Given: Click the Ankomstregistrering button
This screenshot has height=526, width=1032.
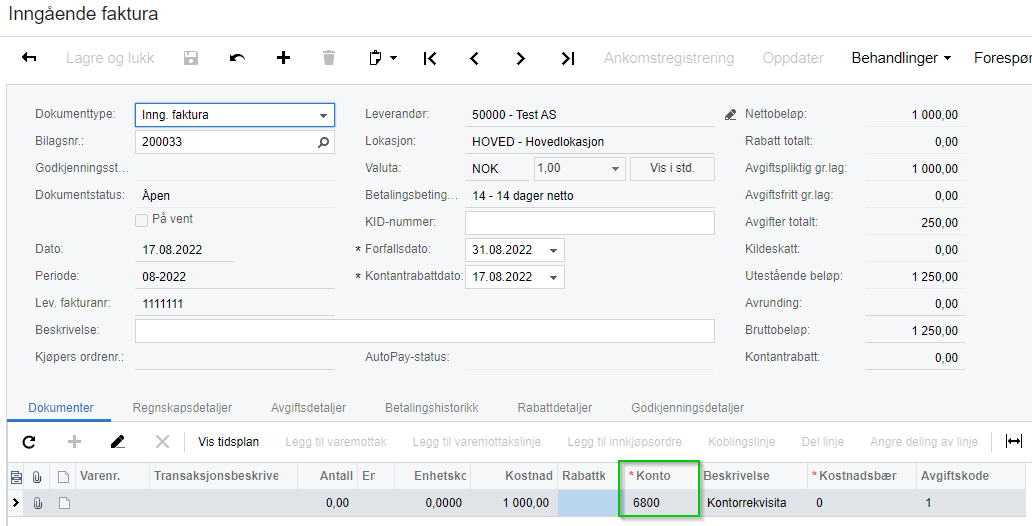Looking at the screenshot, I should pos(669,58).
